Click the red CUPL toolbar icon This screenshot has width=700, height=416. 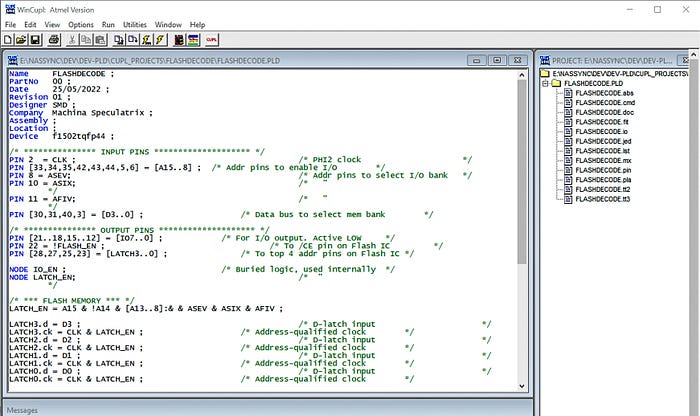click(212, 40)
